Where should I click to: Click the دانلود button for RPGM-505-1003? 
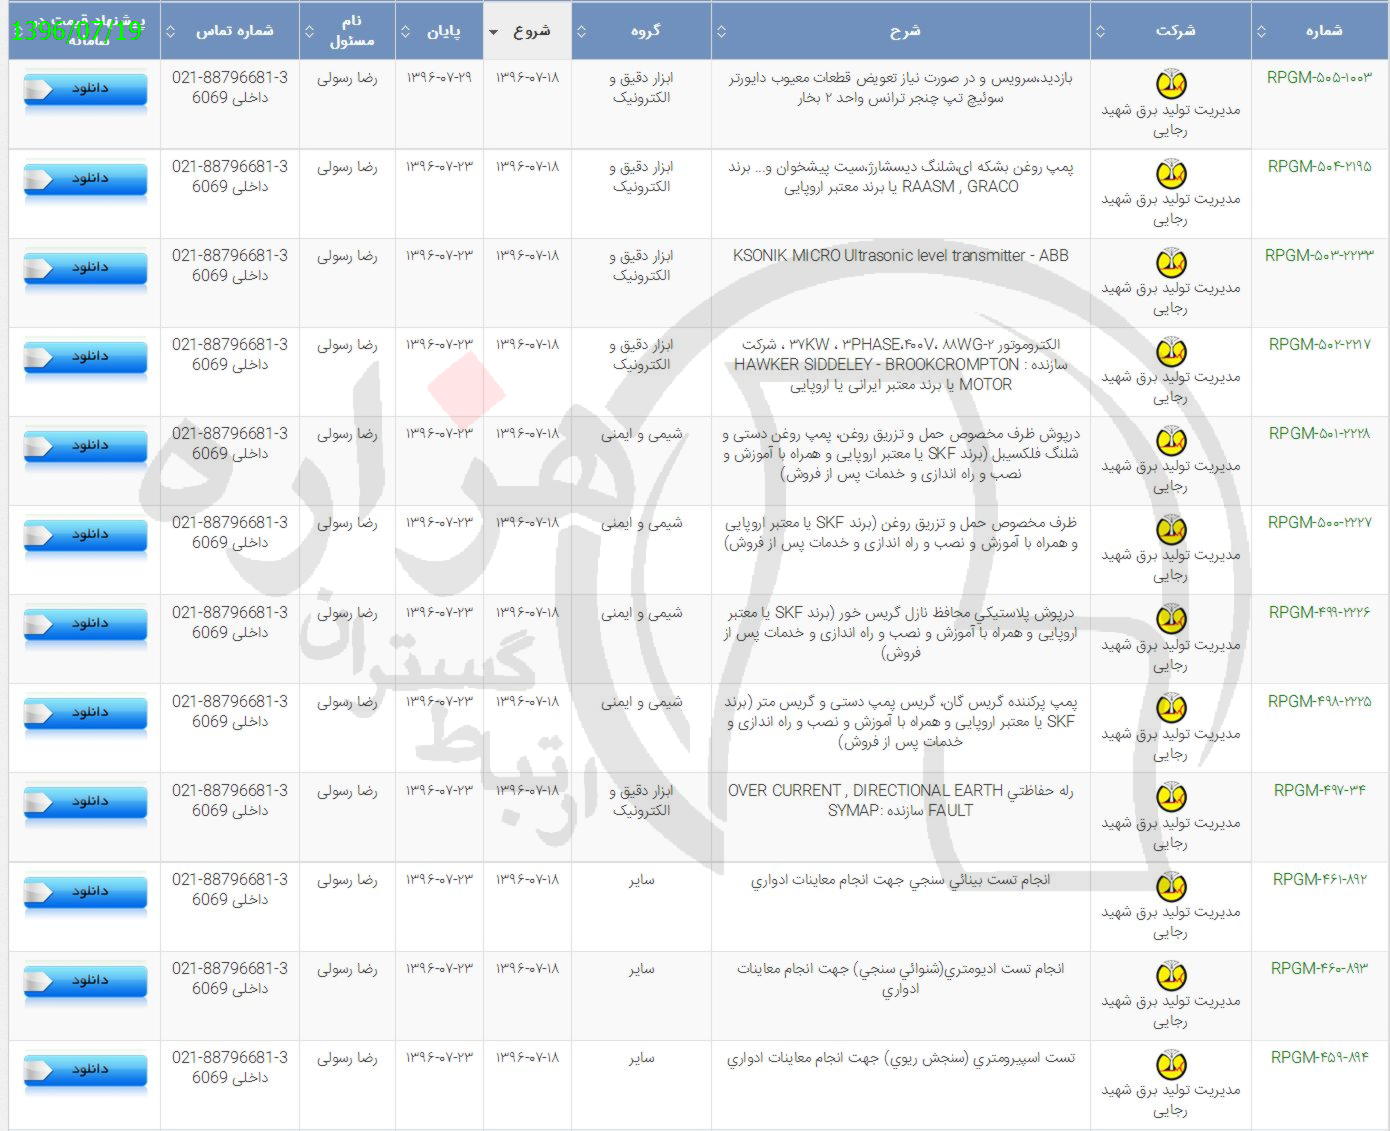tap(85, 89)
